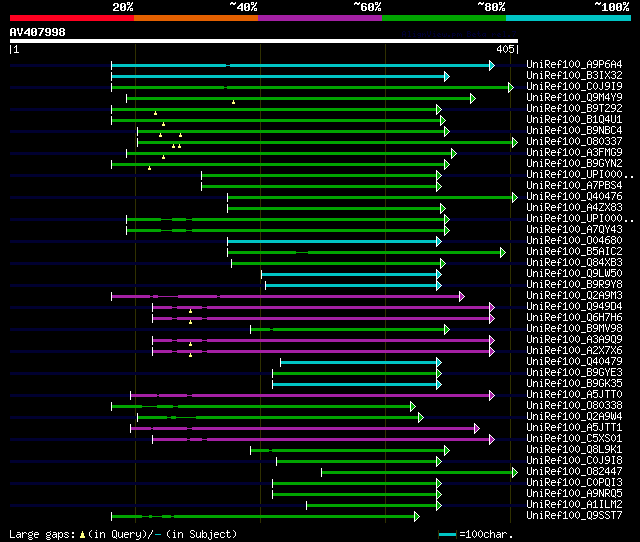Click the cyan =100char scale bar
The image size is (640, 542).
[447, 534]
